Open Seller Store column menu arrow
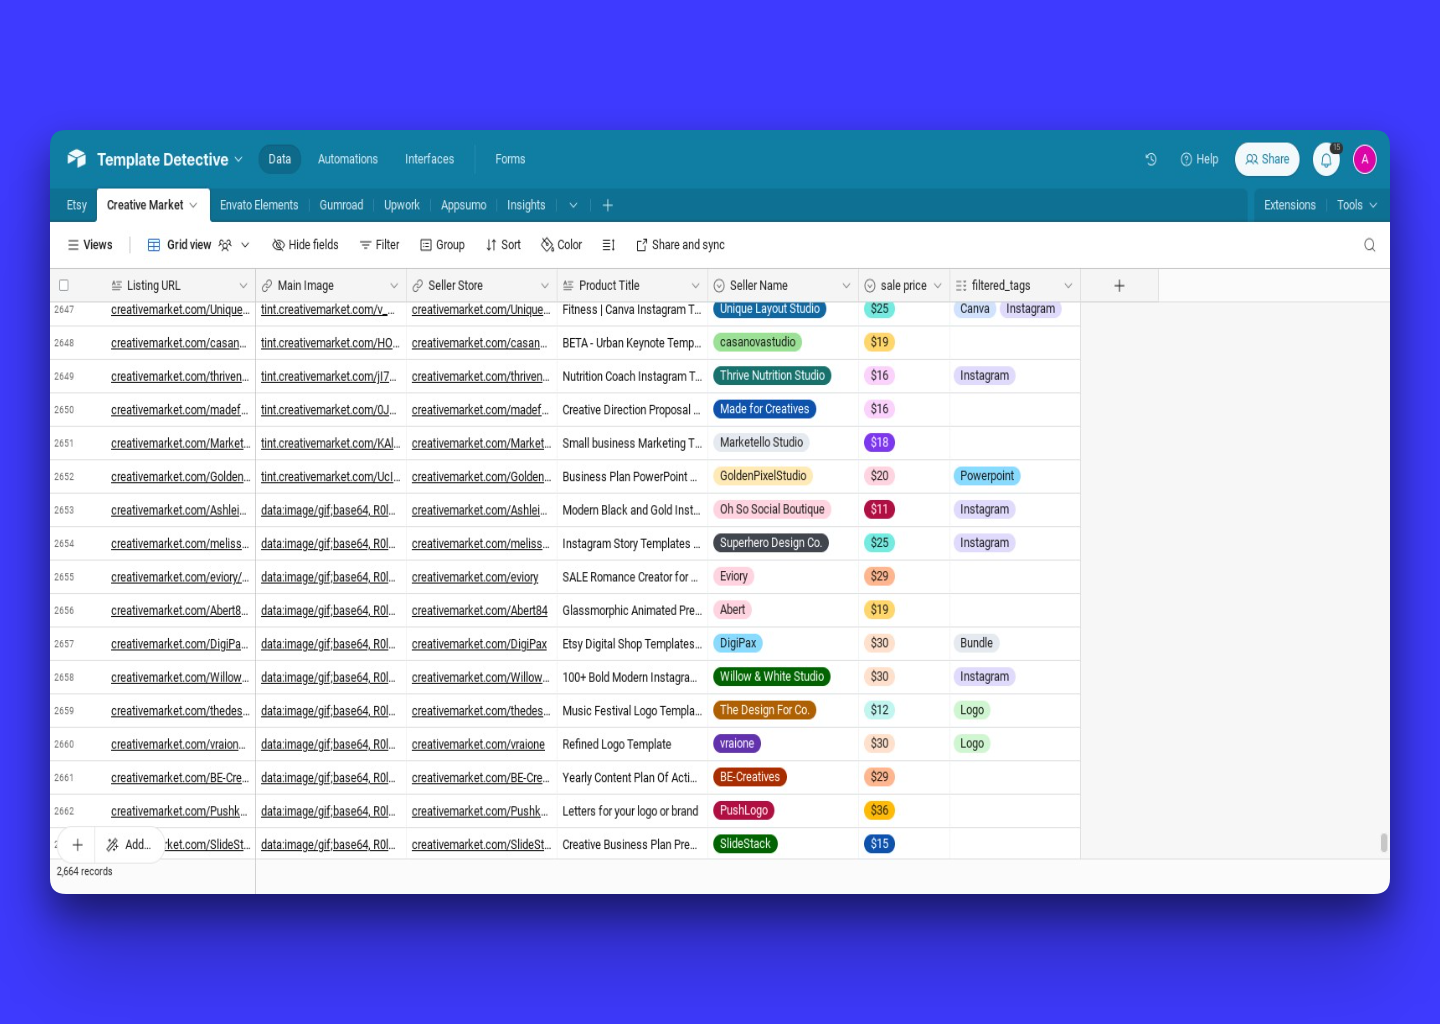The width and height of the screenshot is (1440, 1024). (x=545, y=286)
